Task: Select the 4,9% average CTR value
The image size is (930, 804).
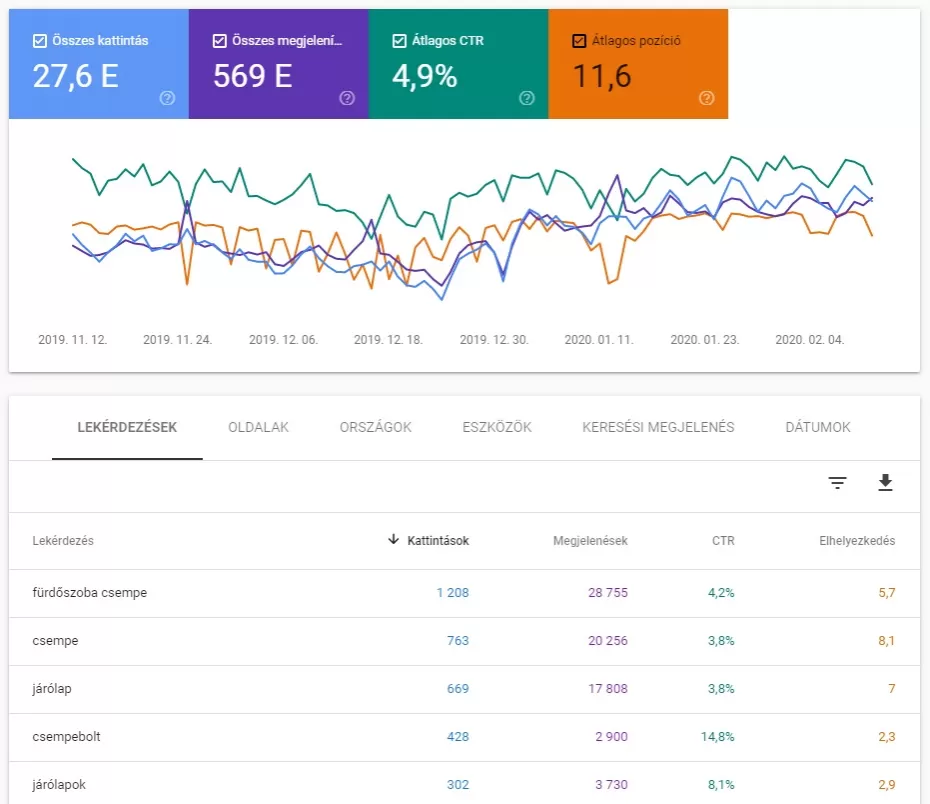Action: 425,76
